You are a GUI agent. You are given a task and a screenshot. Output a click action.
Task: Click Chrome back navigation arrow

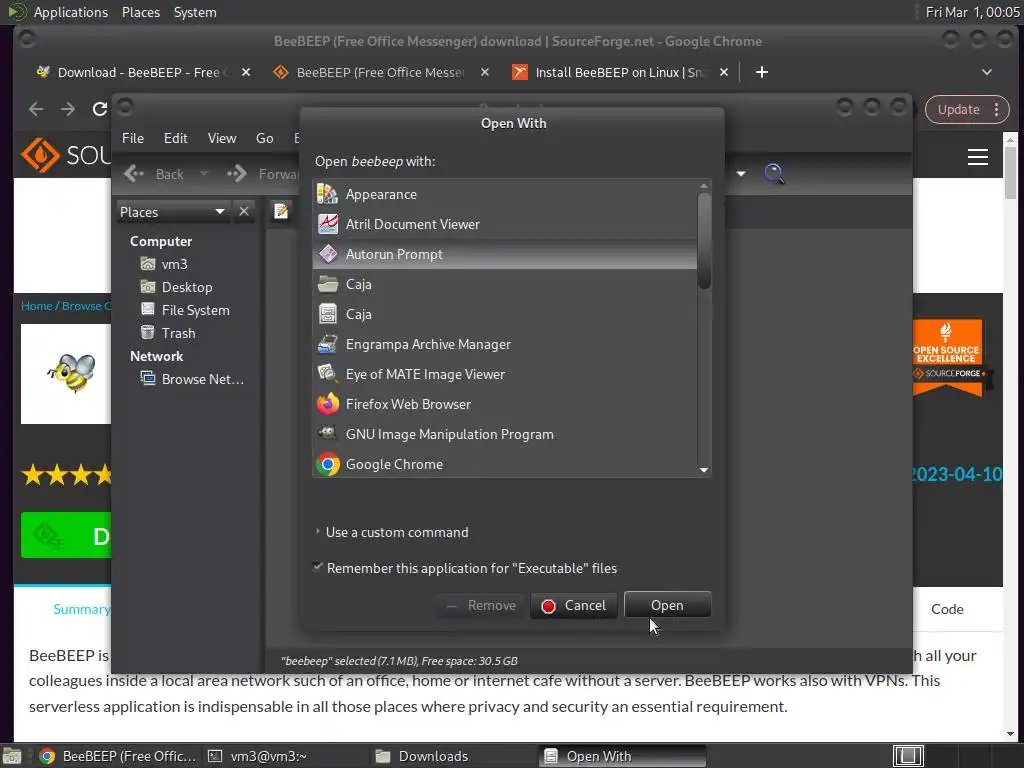[36, 109]
